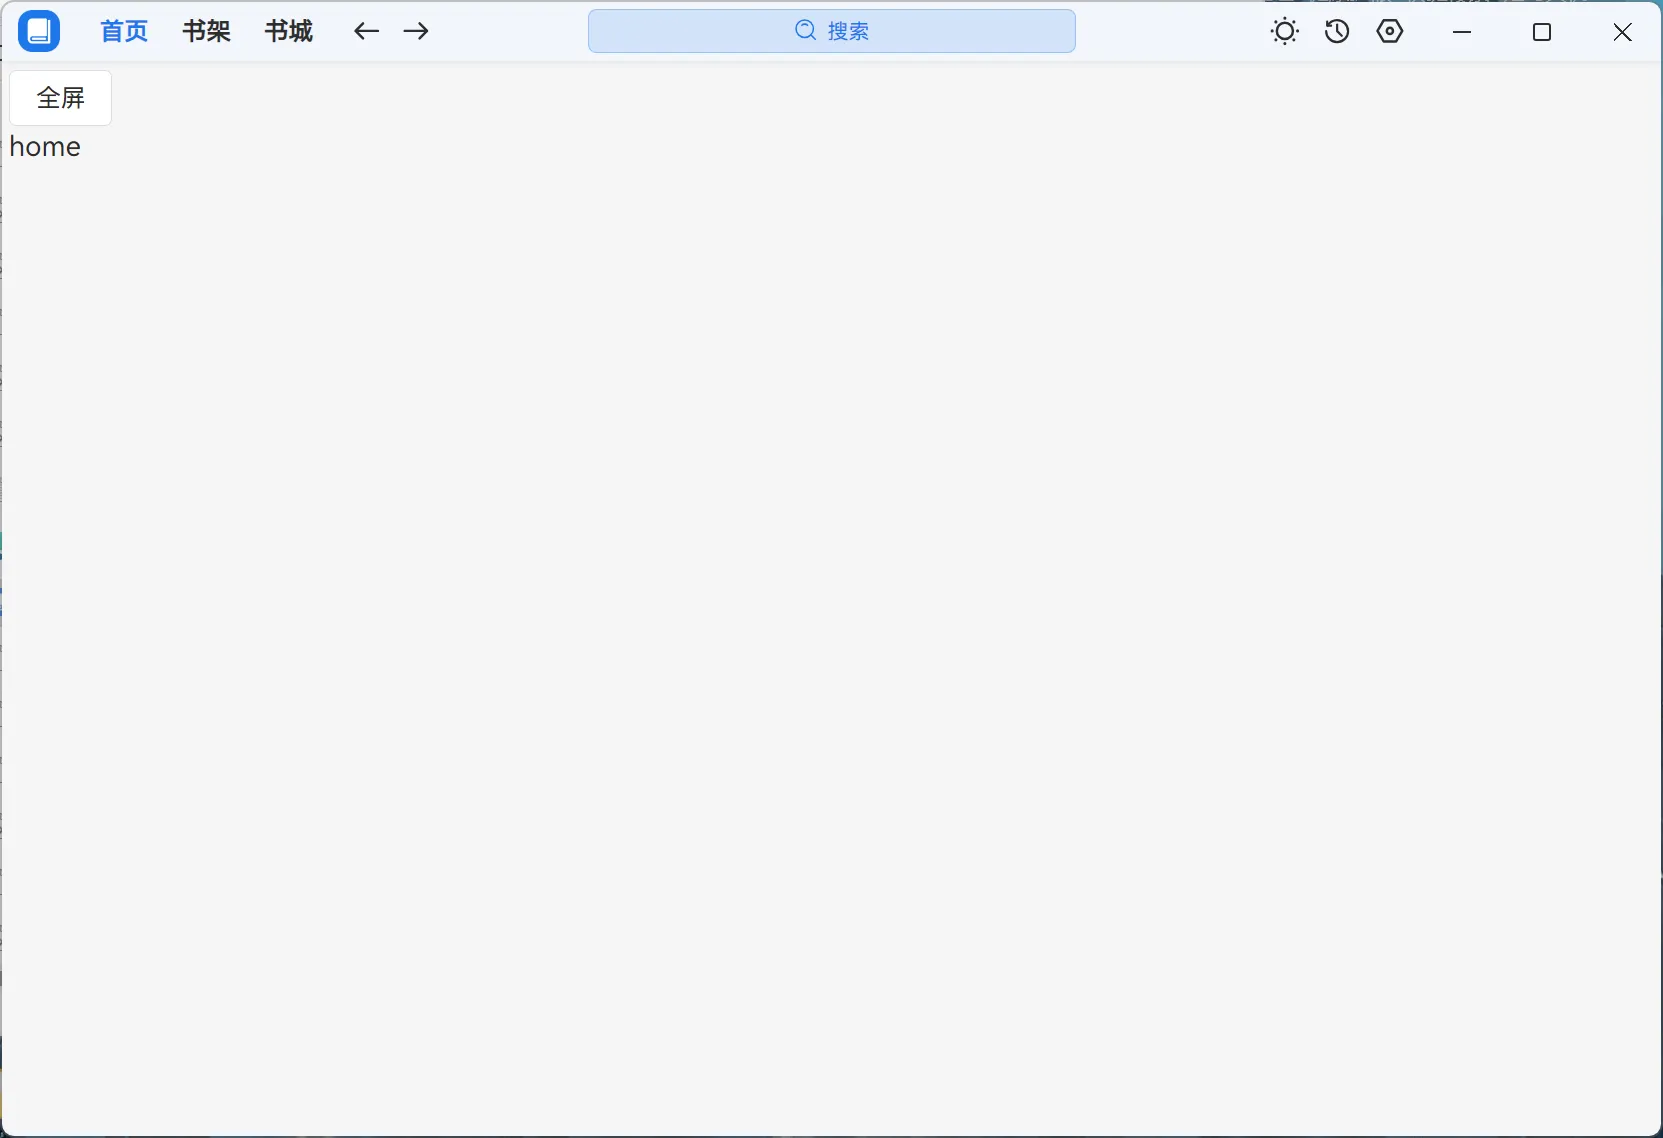Navigate back with the left arrow

pyautogui.click(x=367, y=31)
